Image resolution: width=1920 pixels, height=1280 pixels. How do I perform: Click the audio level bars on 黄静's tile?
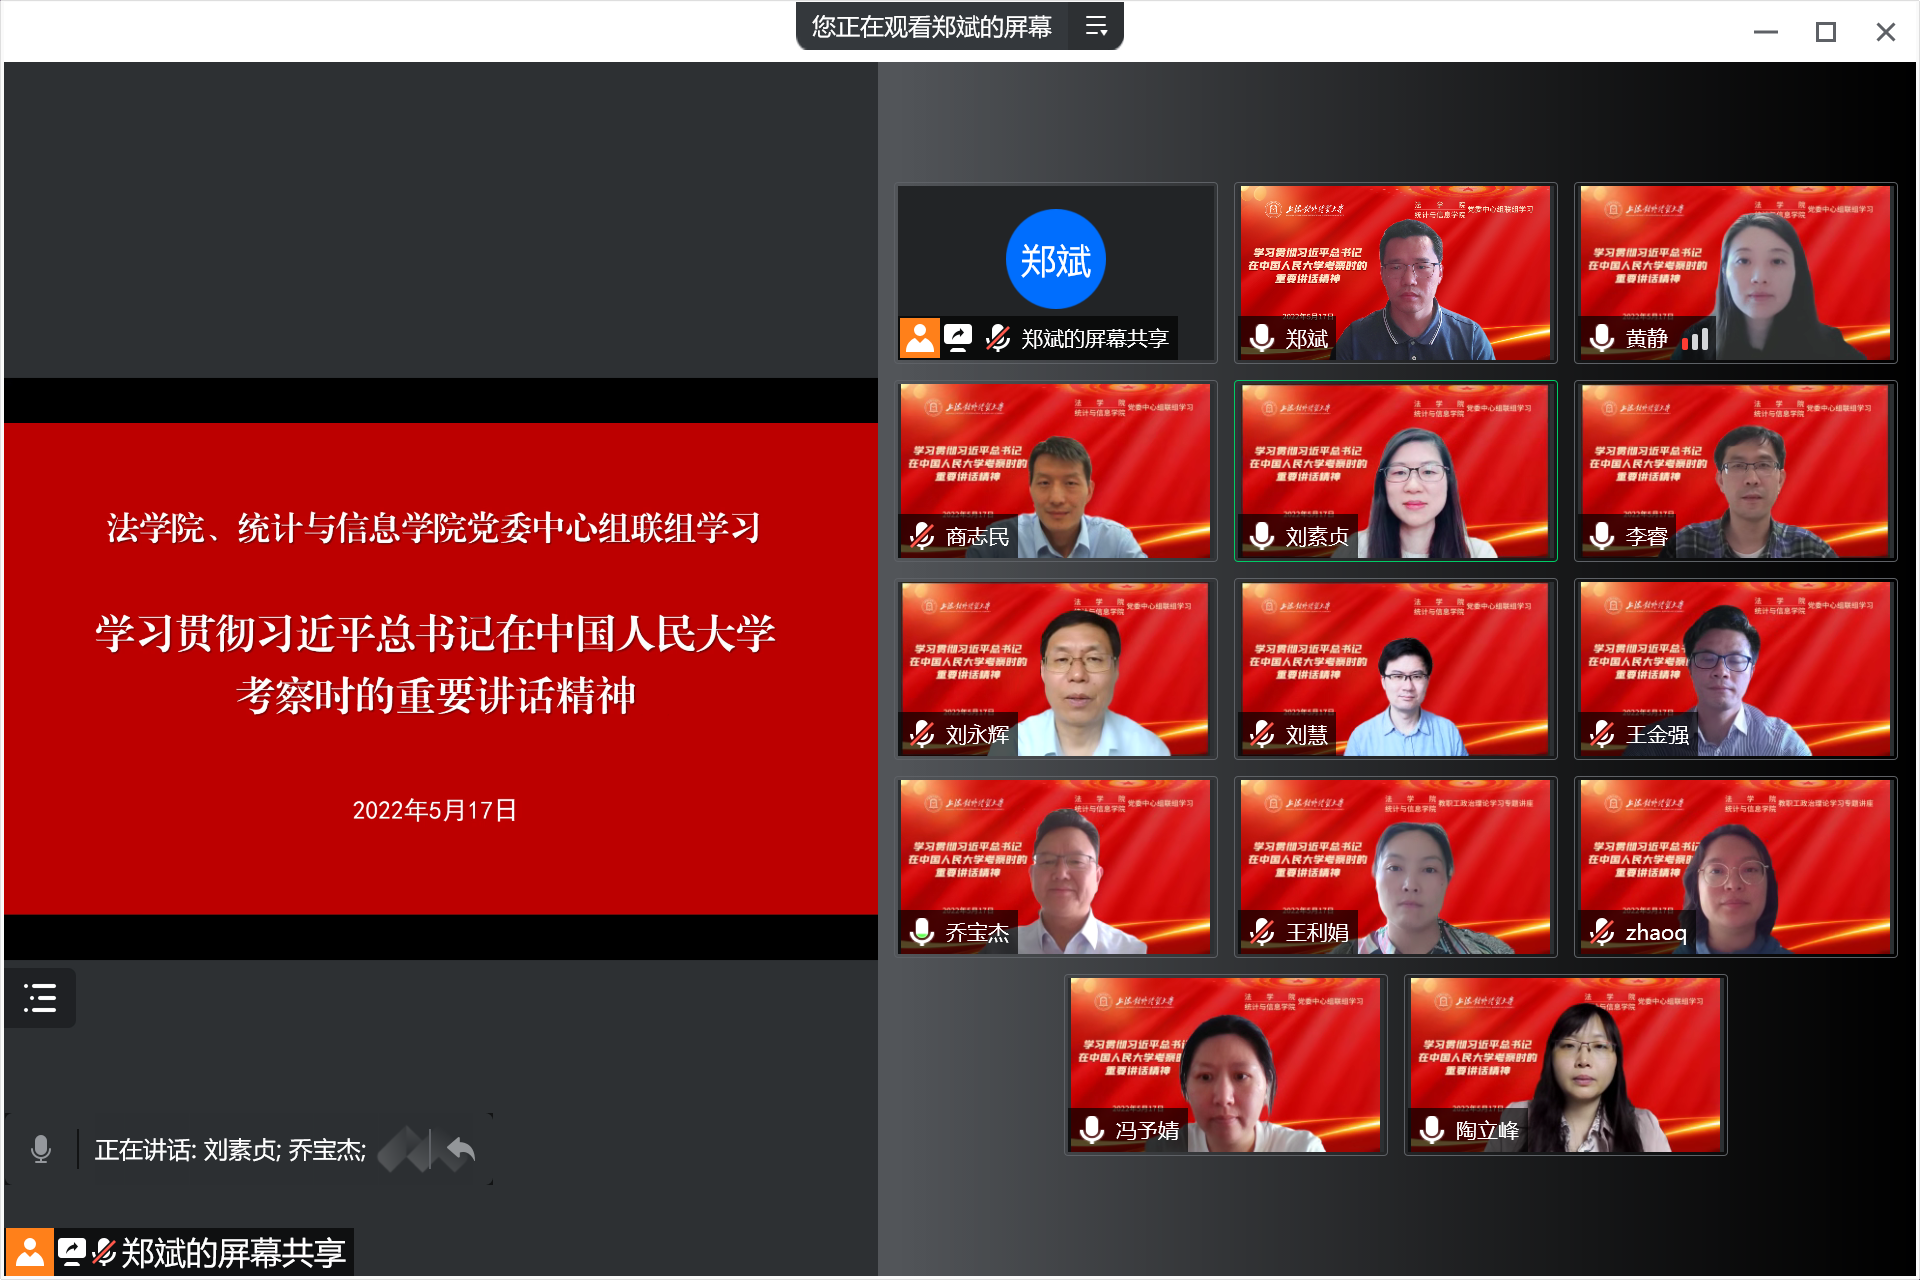[x=1695, y=340]
